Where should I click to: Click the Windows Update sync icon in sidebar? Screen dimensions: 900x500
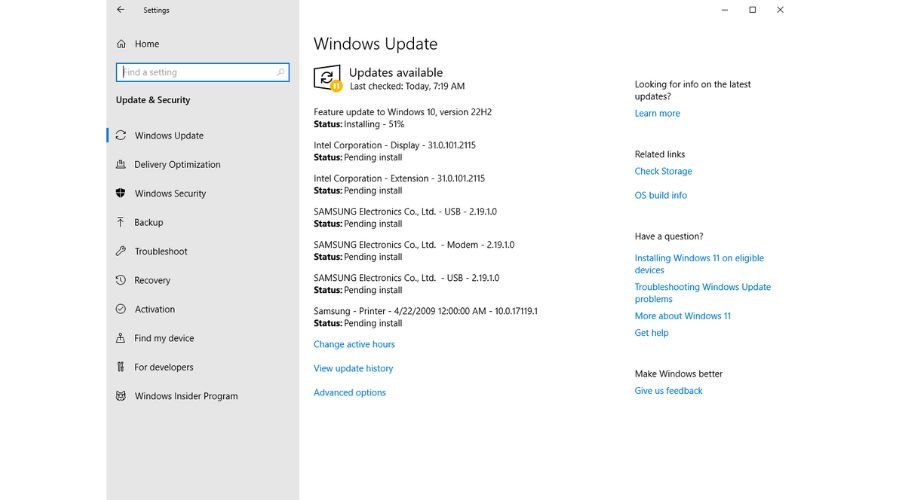point(121,135)
